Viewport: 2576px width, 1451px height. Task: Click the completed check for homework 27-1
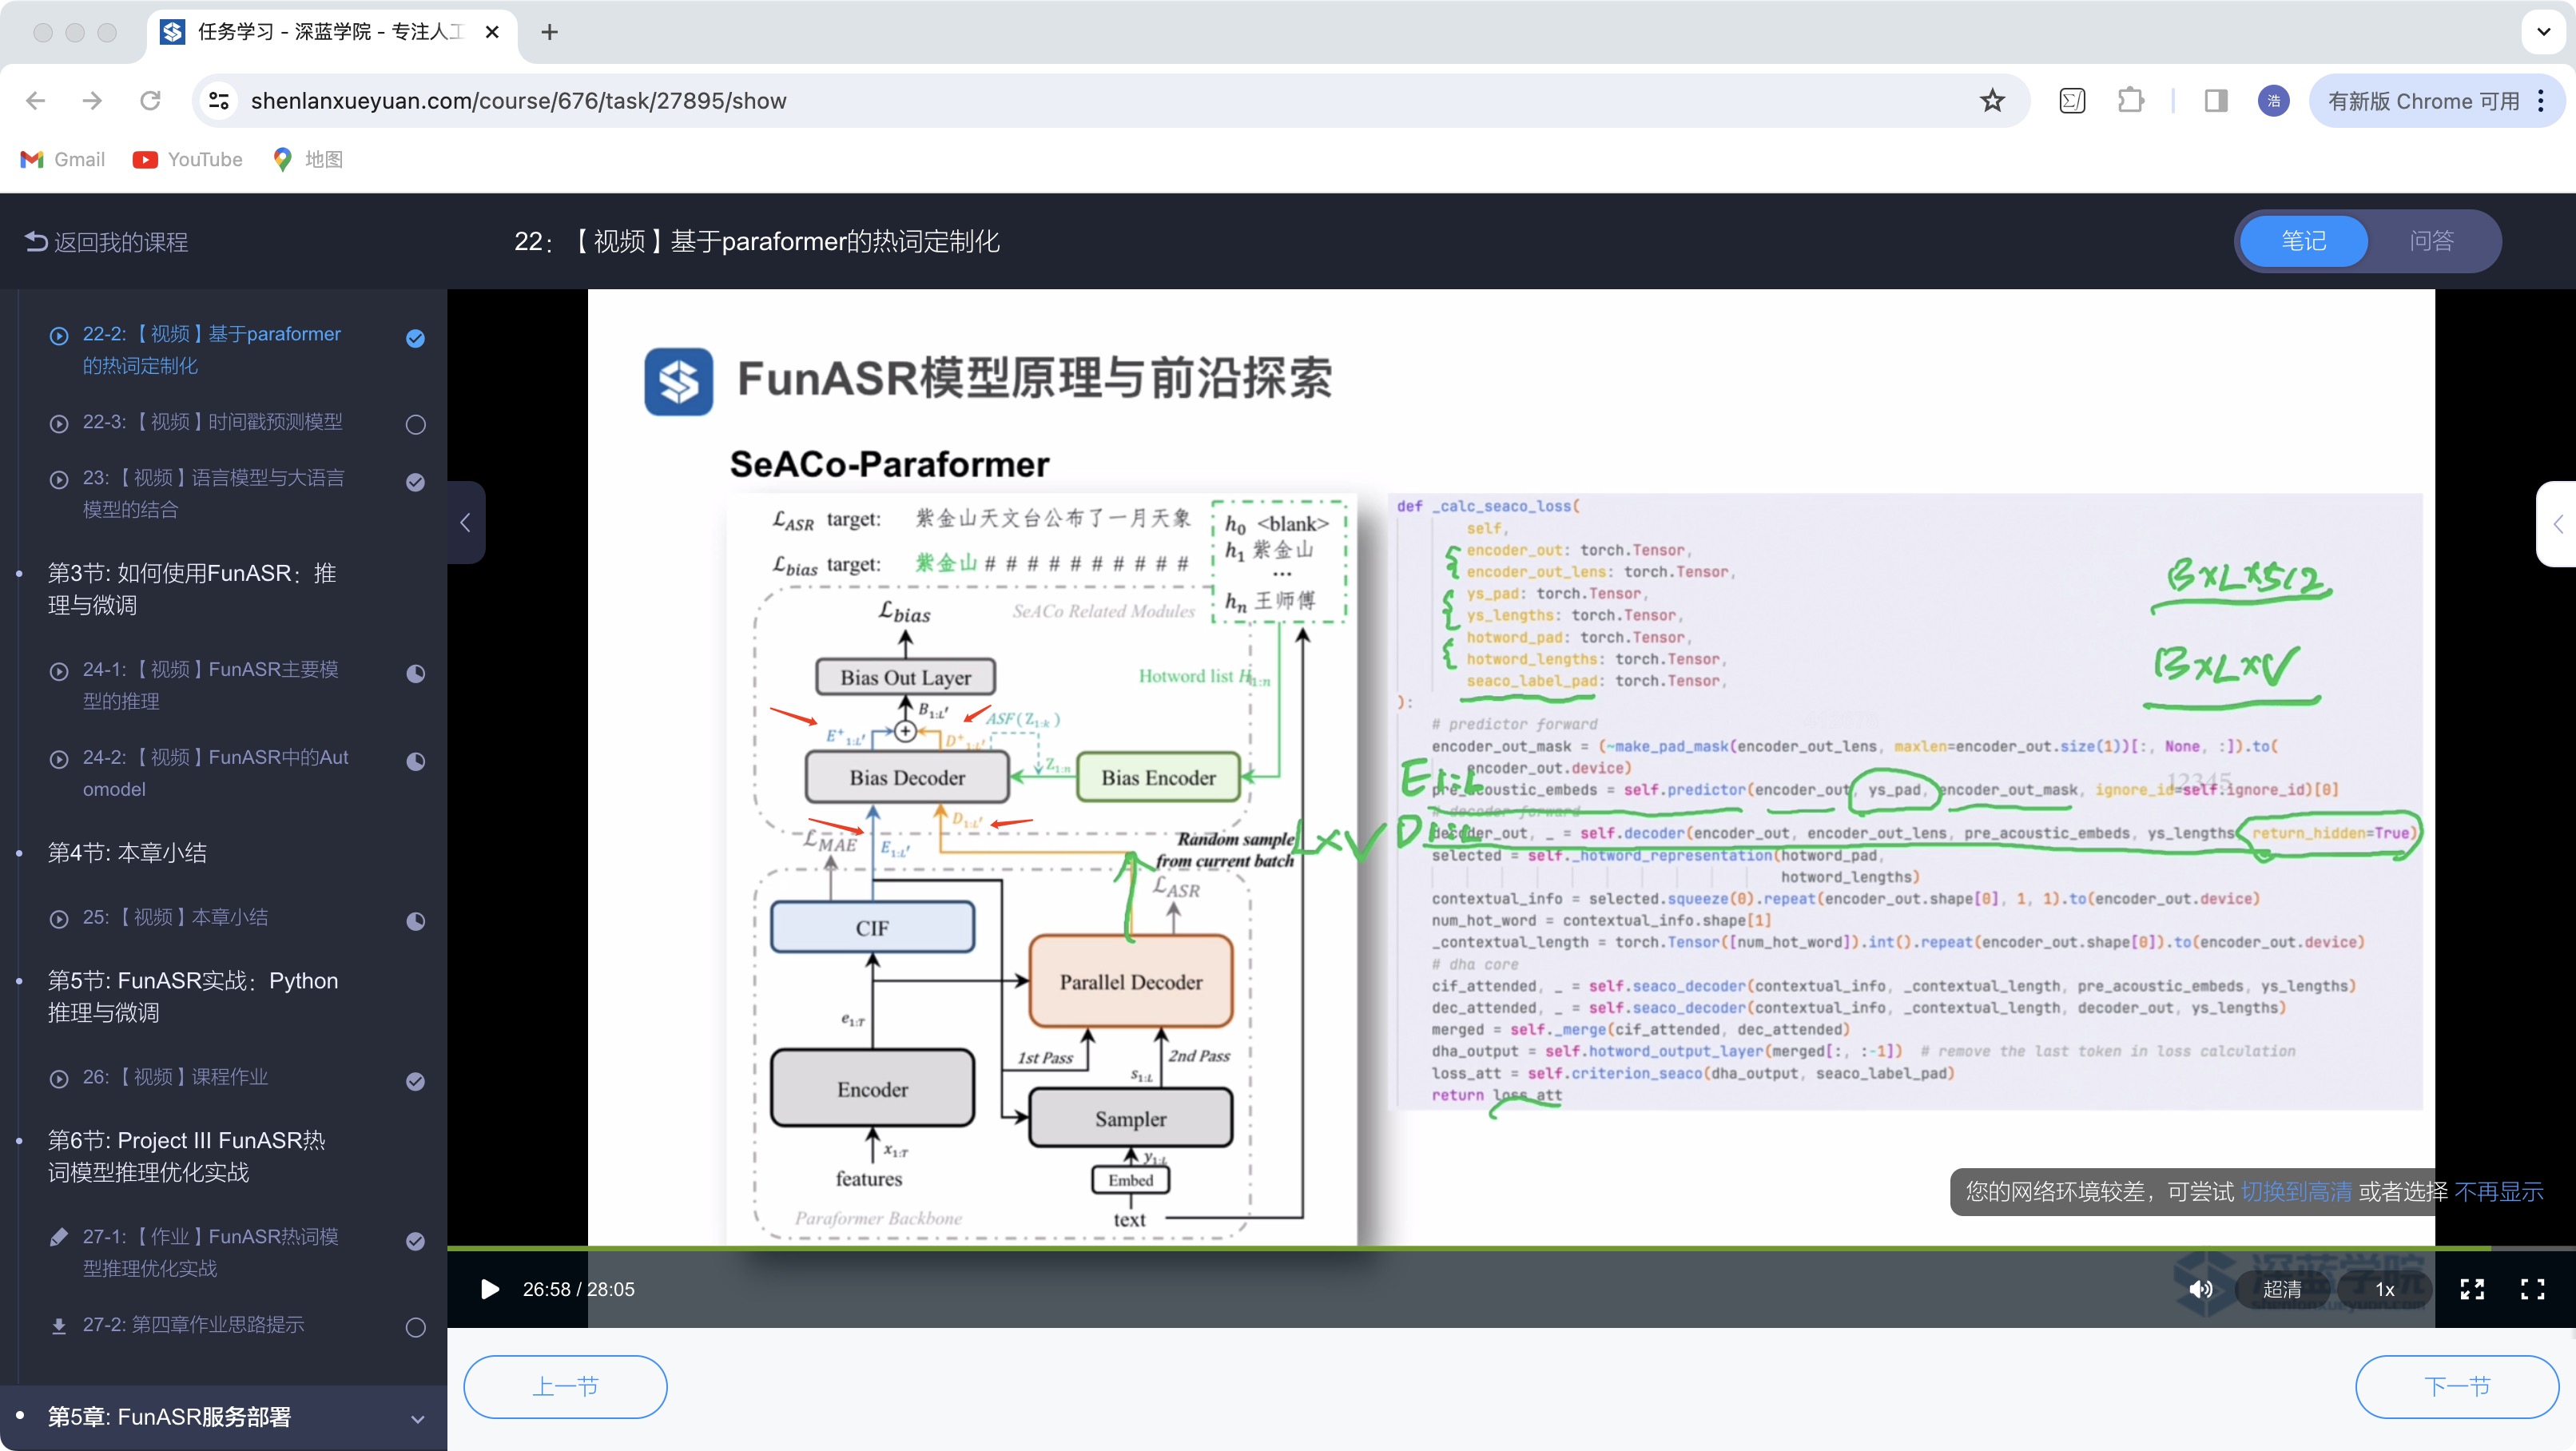[x=415, y=1241]
